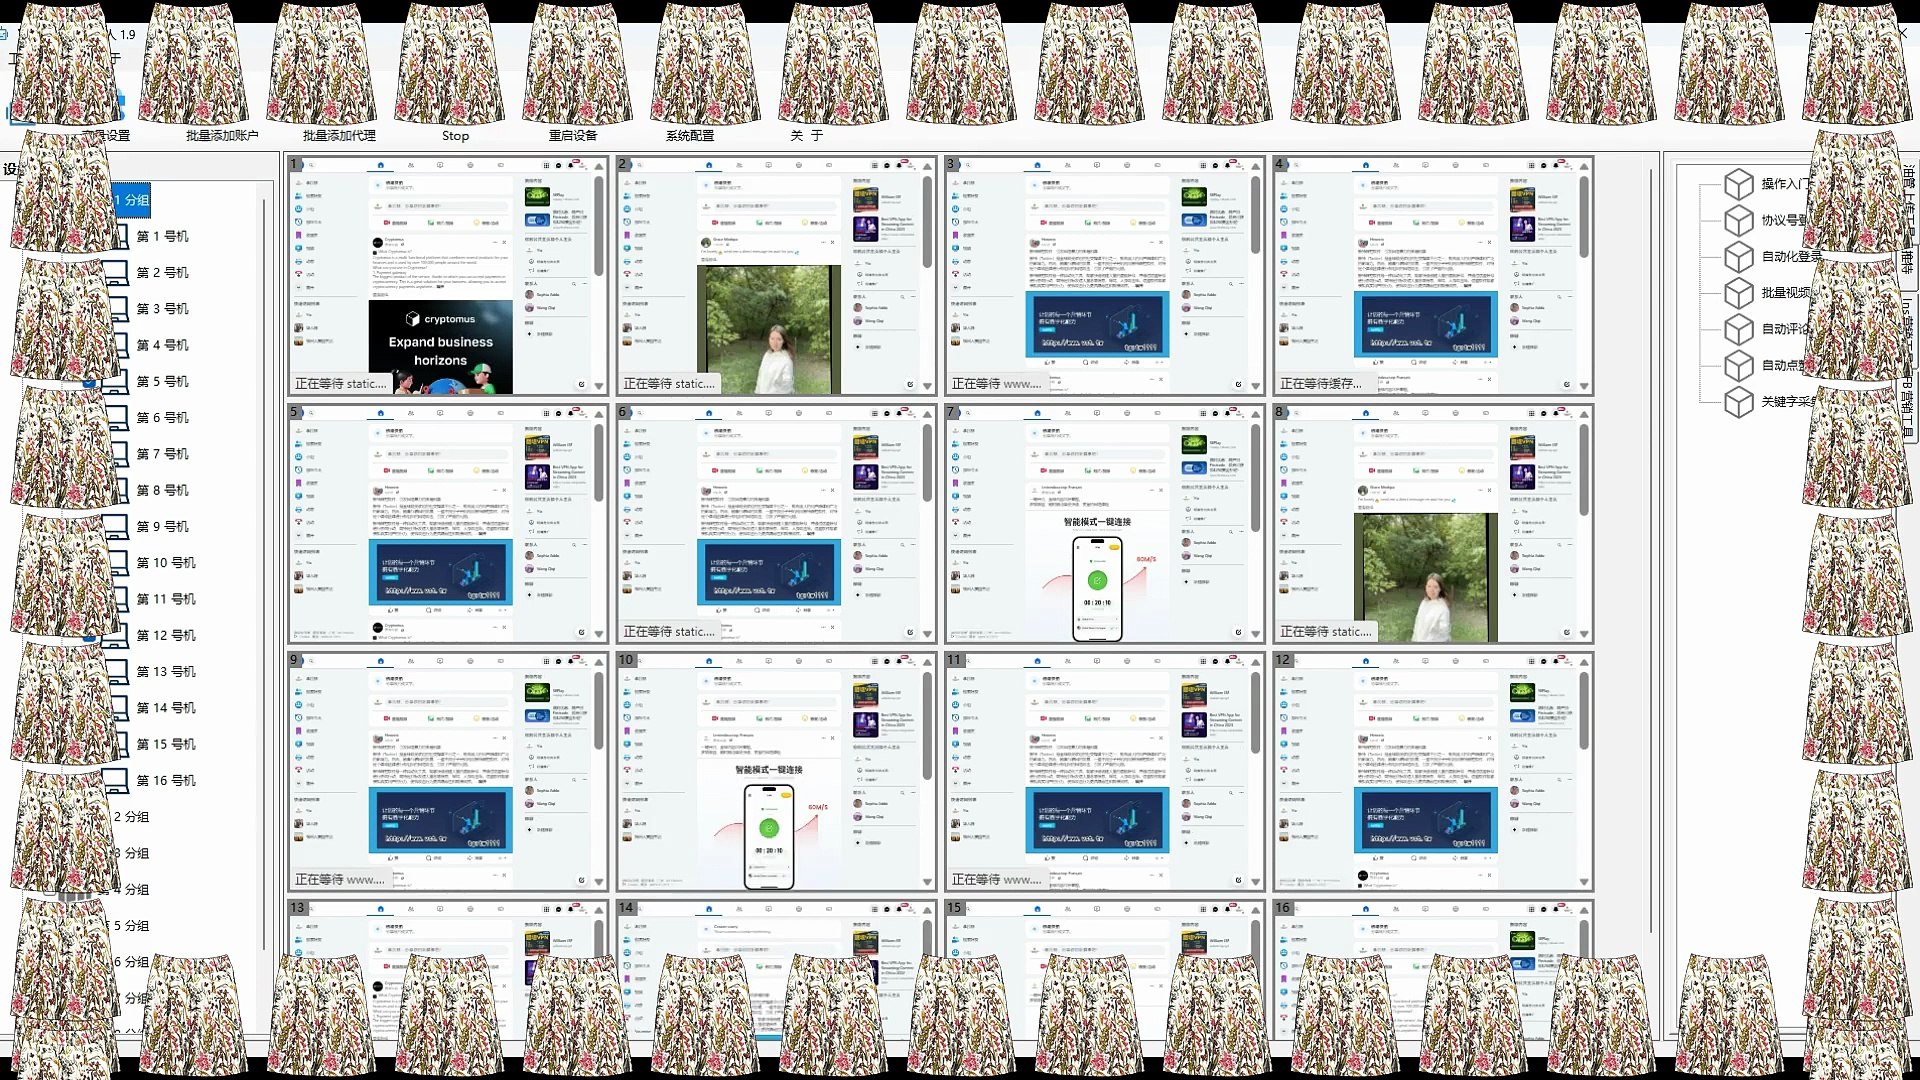This screenshot has width=1920, height=1080.
Task: Click the cube icon beside 操作入门
Action: pos(1739,184)
